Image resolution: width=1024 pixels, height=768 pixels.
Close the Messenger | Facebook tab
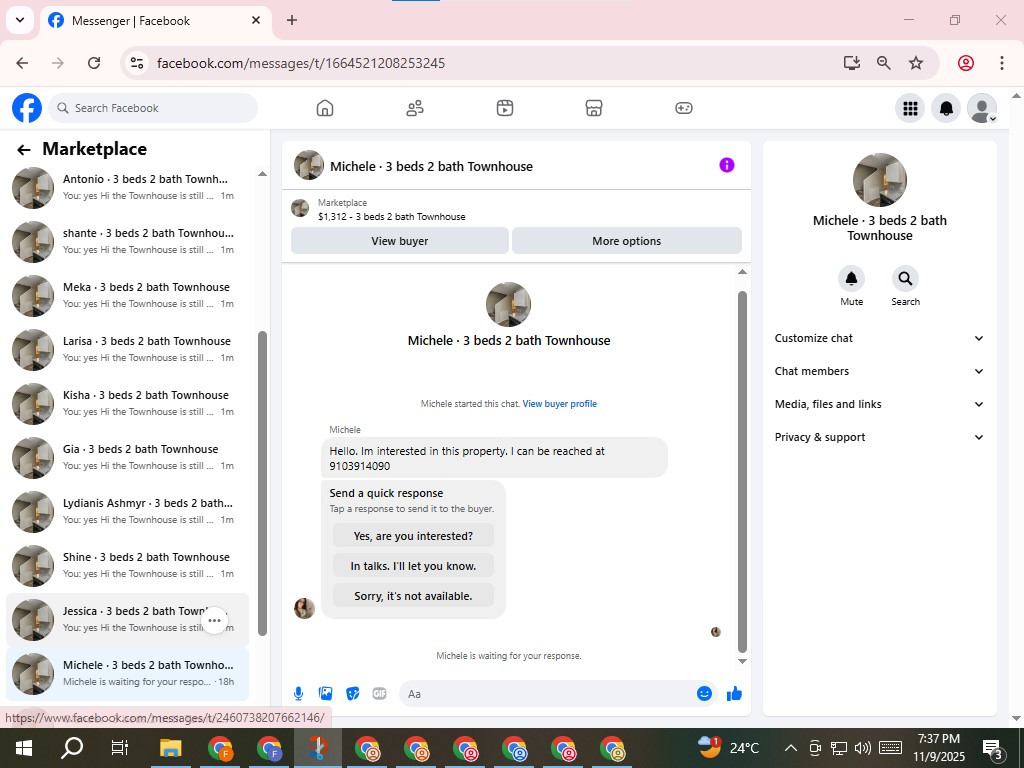tap(256, 20)
